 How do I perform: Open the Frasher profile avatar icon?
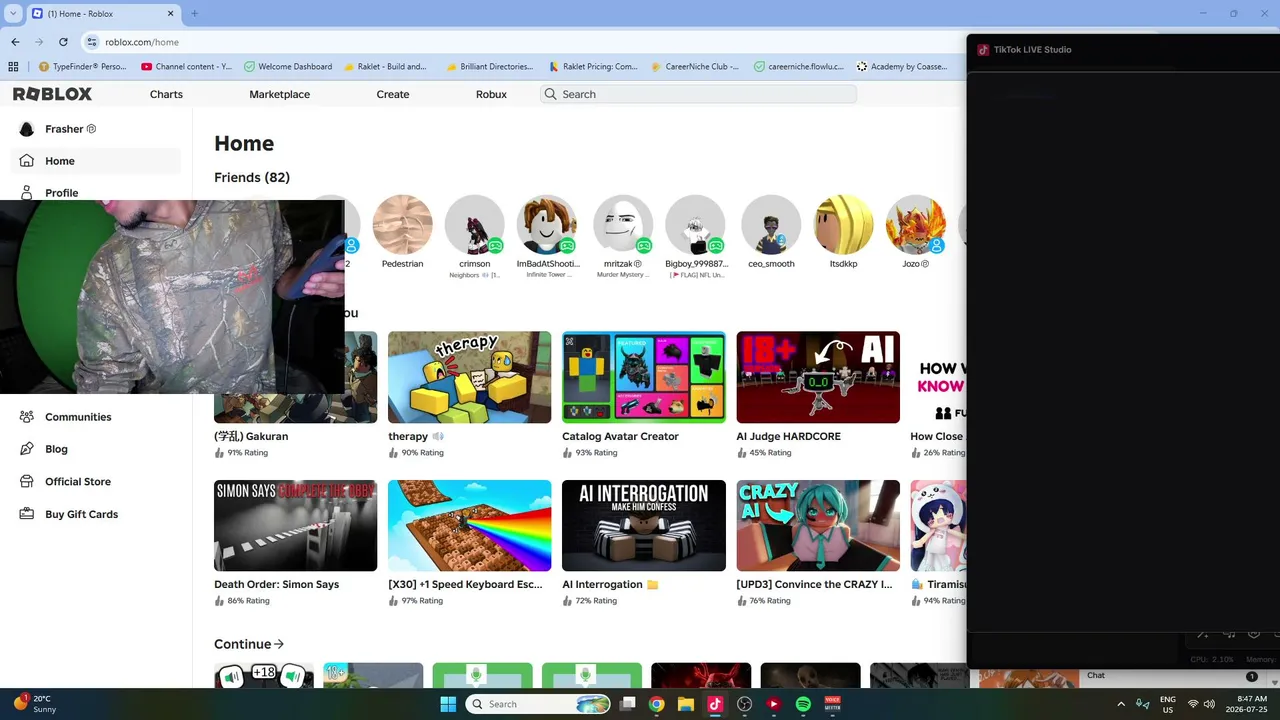[27, 129]
